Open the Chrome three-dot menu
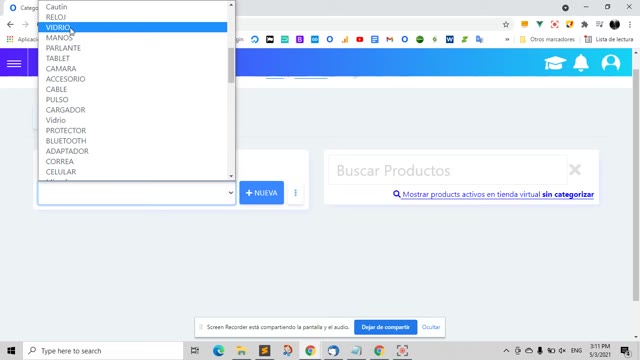Image resolution: width=640 pixels, height=360 pixels. [x=630, y=24]
